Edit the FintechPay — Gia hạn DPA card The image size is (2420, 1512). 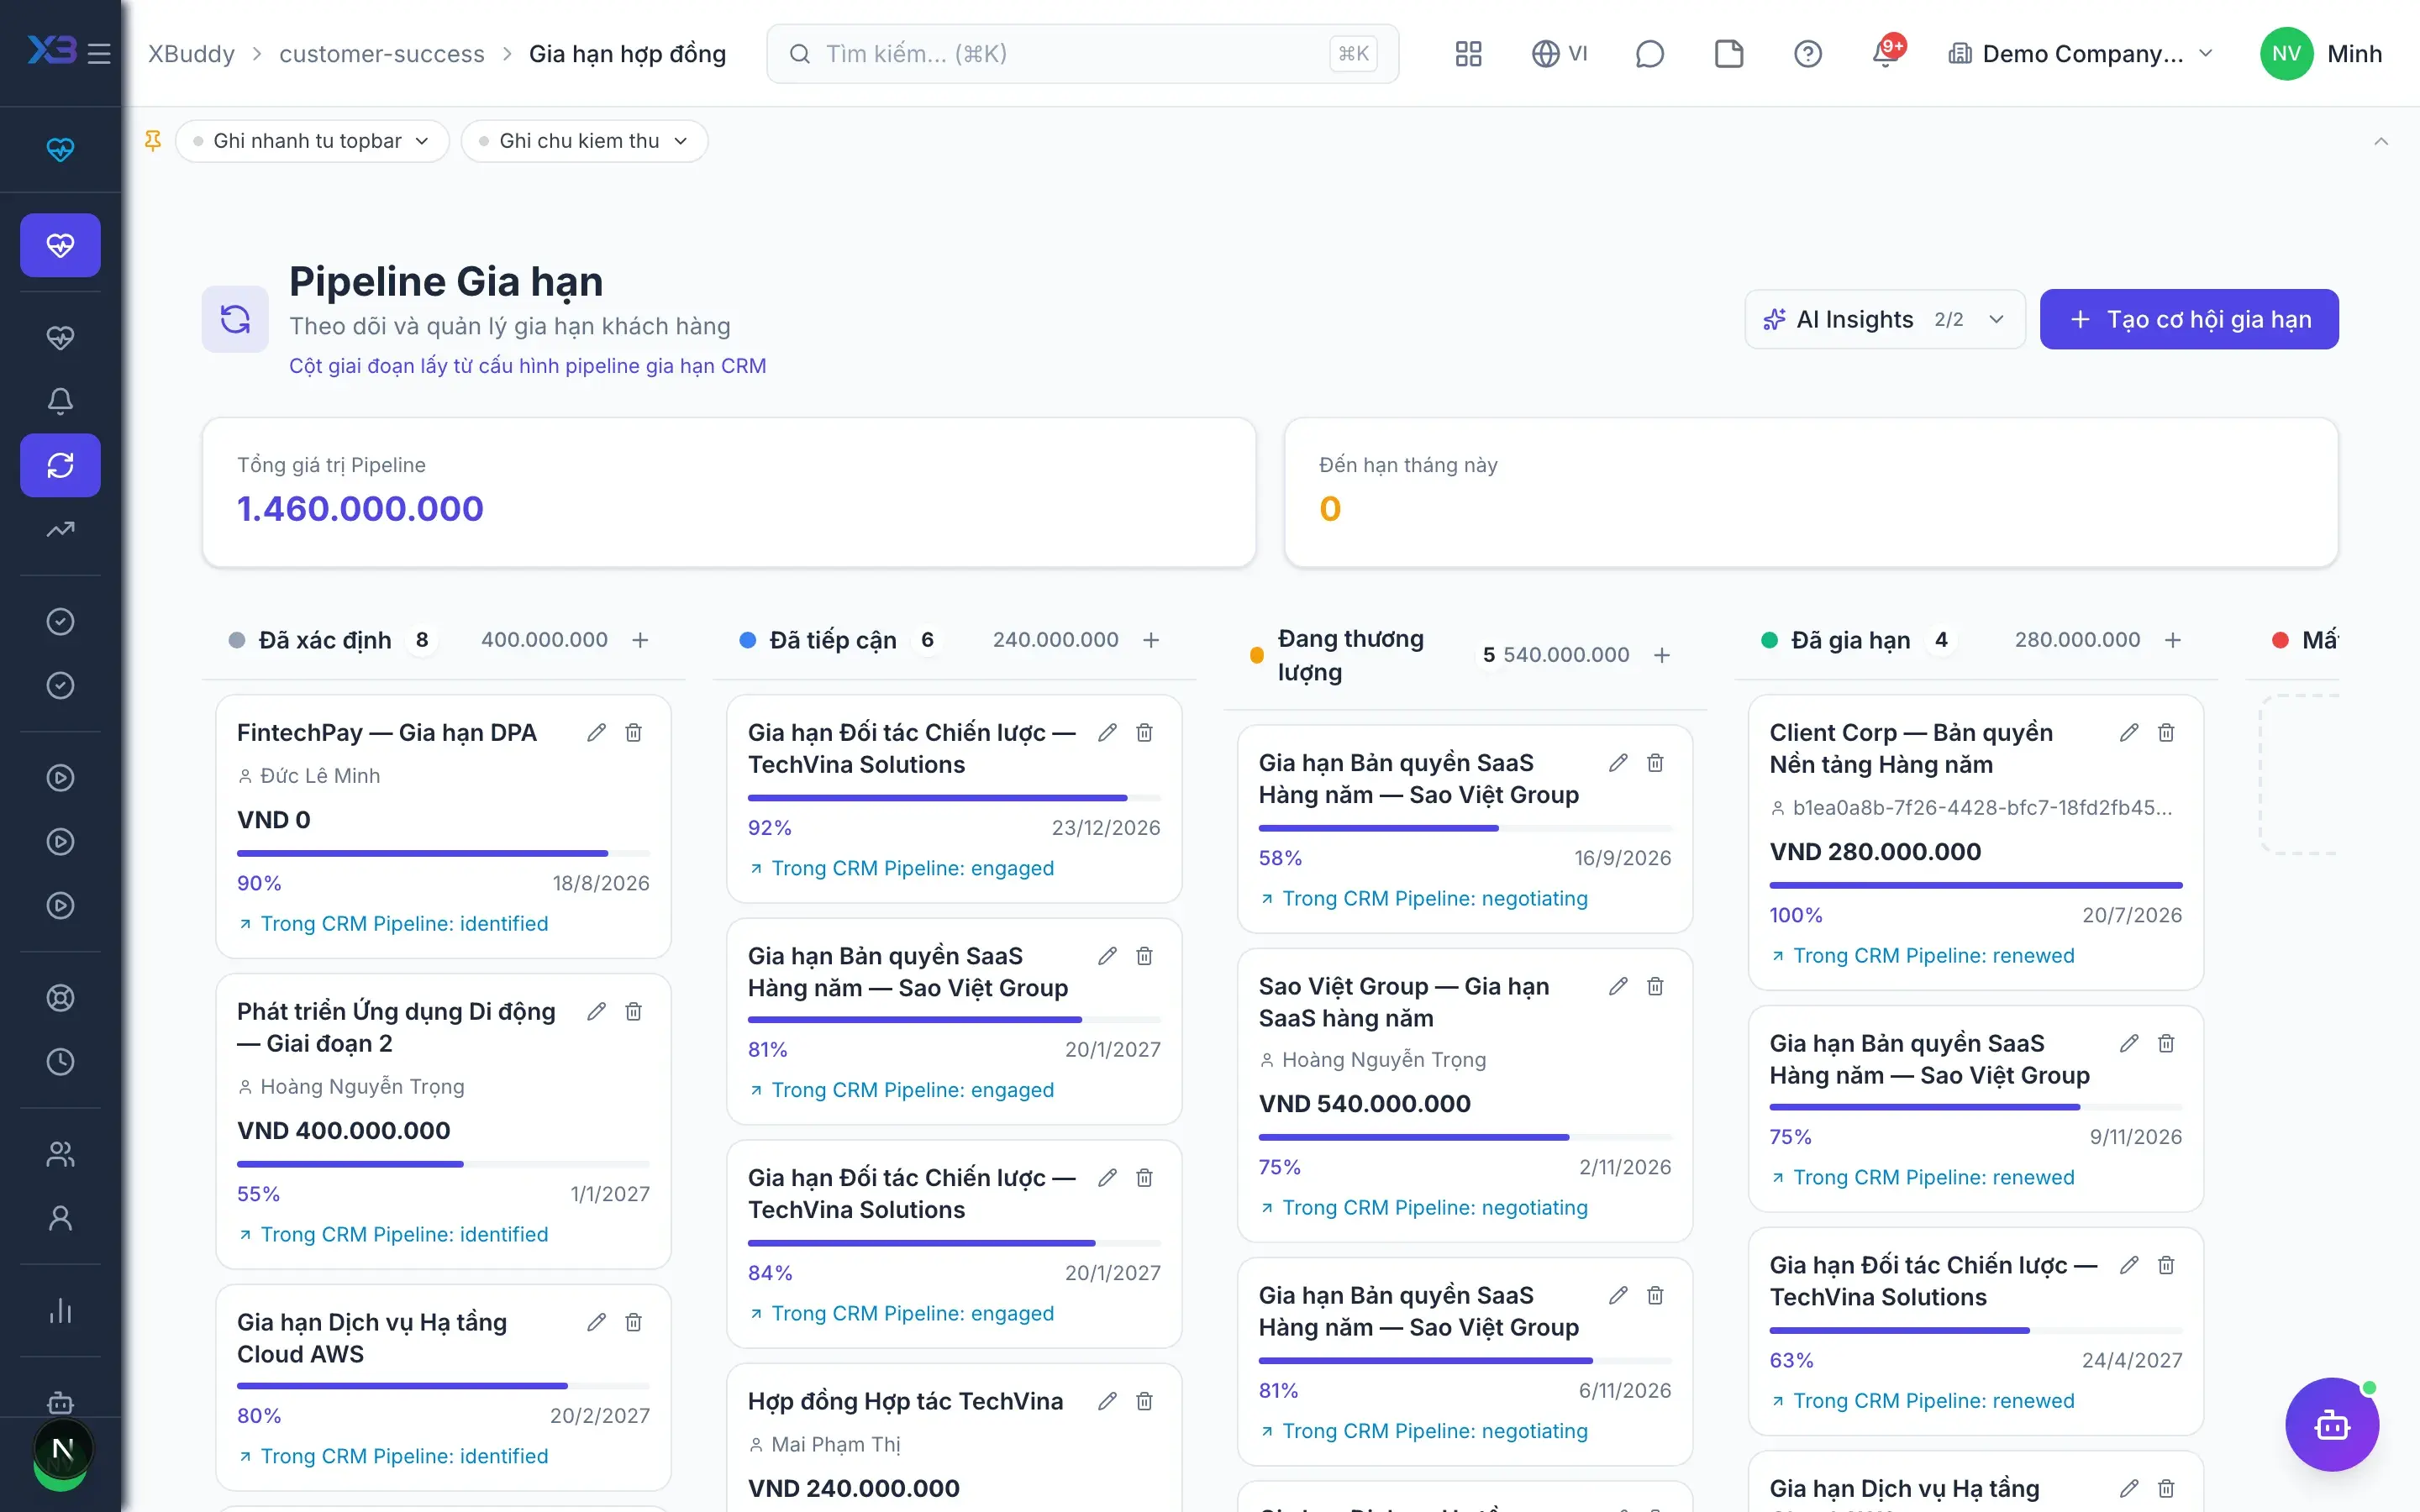click(596, 733)
